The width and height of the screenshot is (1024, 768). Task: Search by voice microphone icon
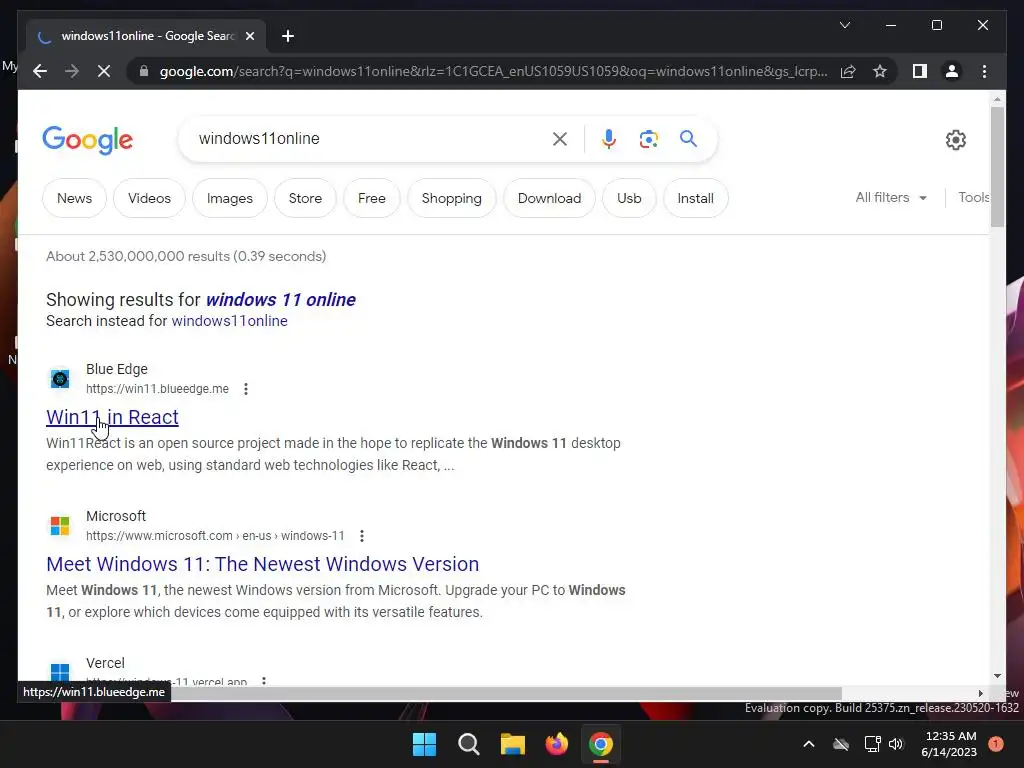pos(609,138)
